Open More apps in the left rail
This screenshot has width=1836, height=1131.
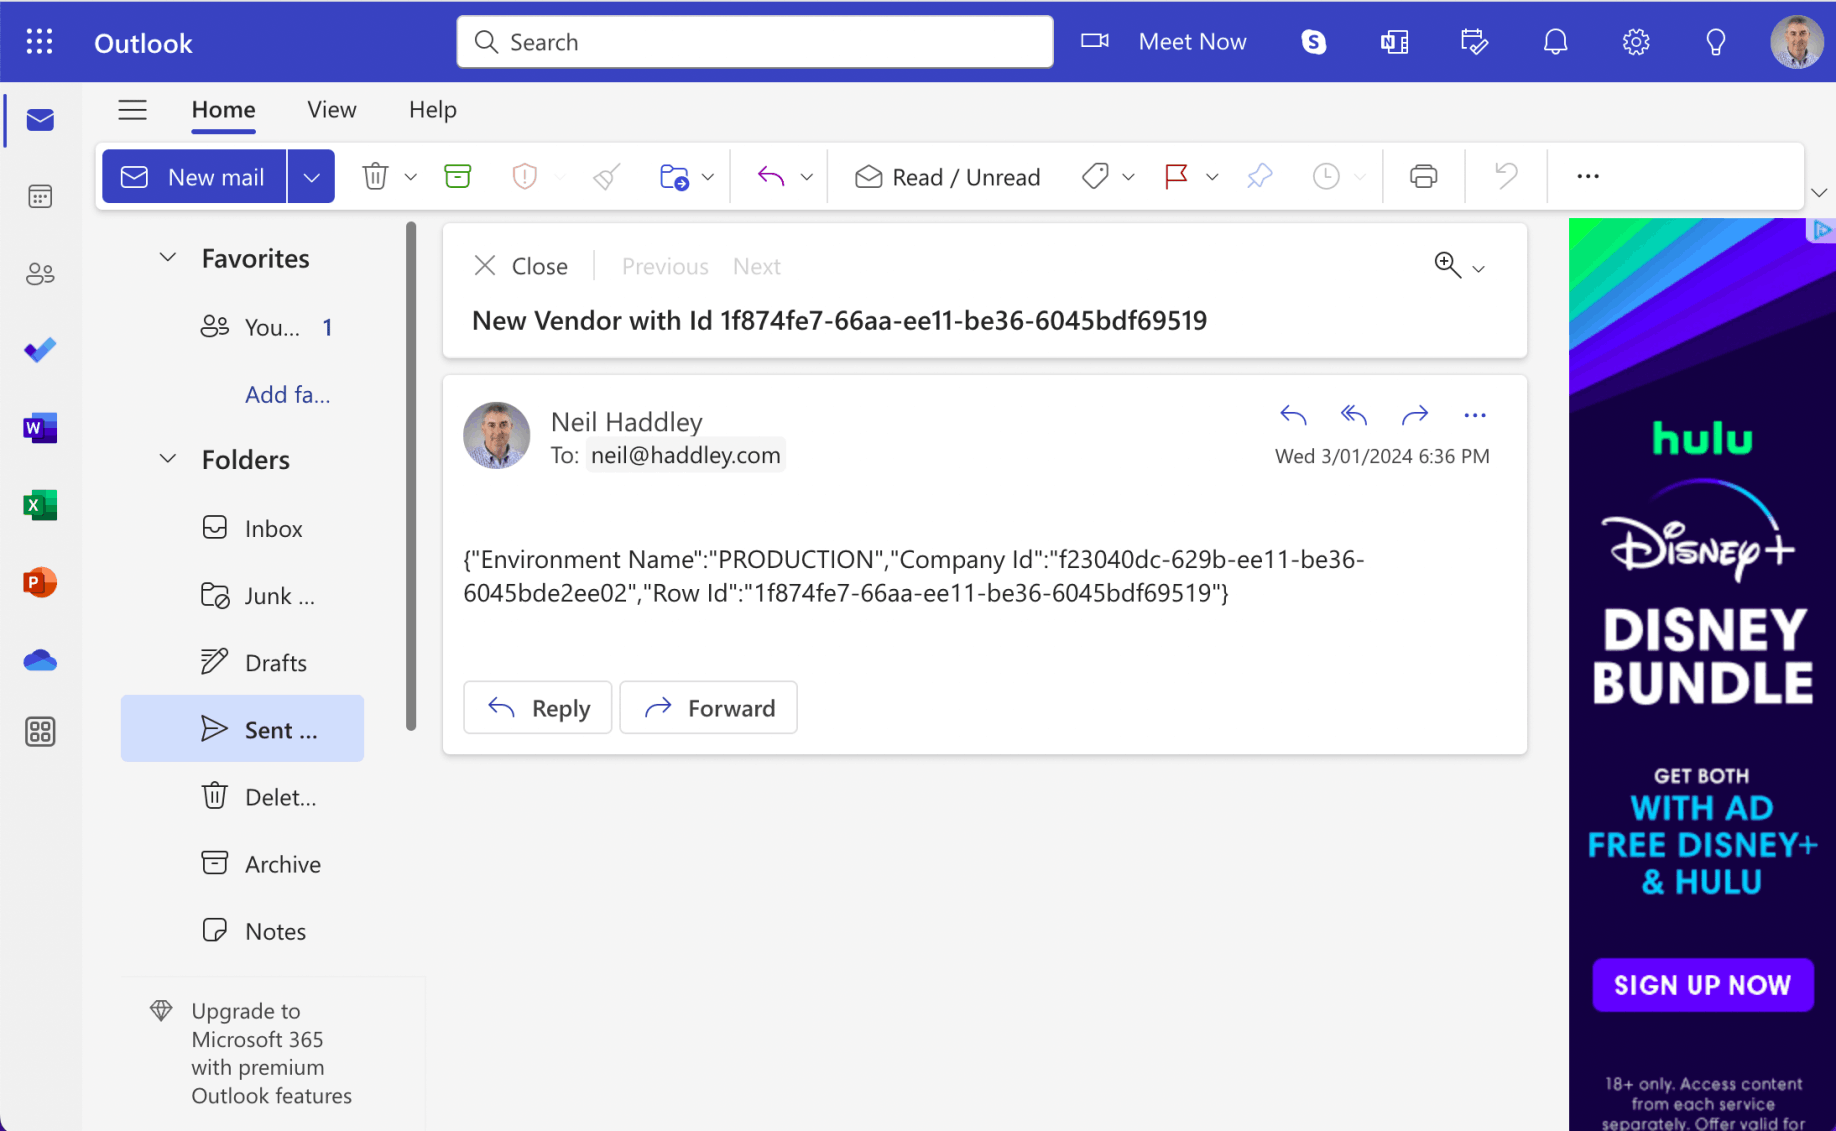point(40,732)
